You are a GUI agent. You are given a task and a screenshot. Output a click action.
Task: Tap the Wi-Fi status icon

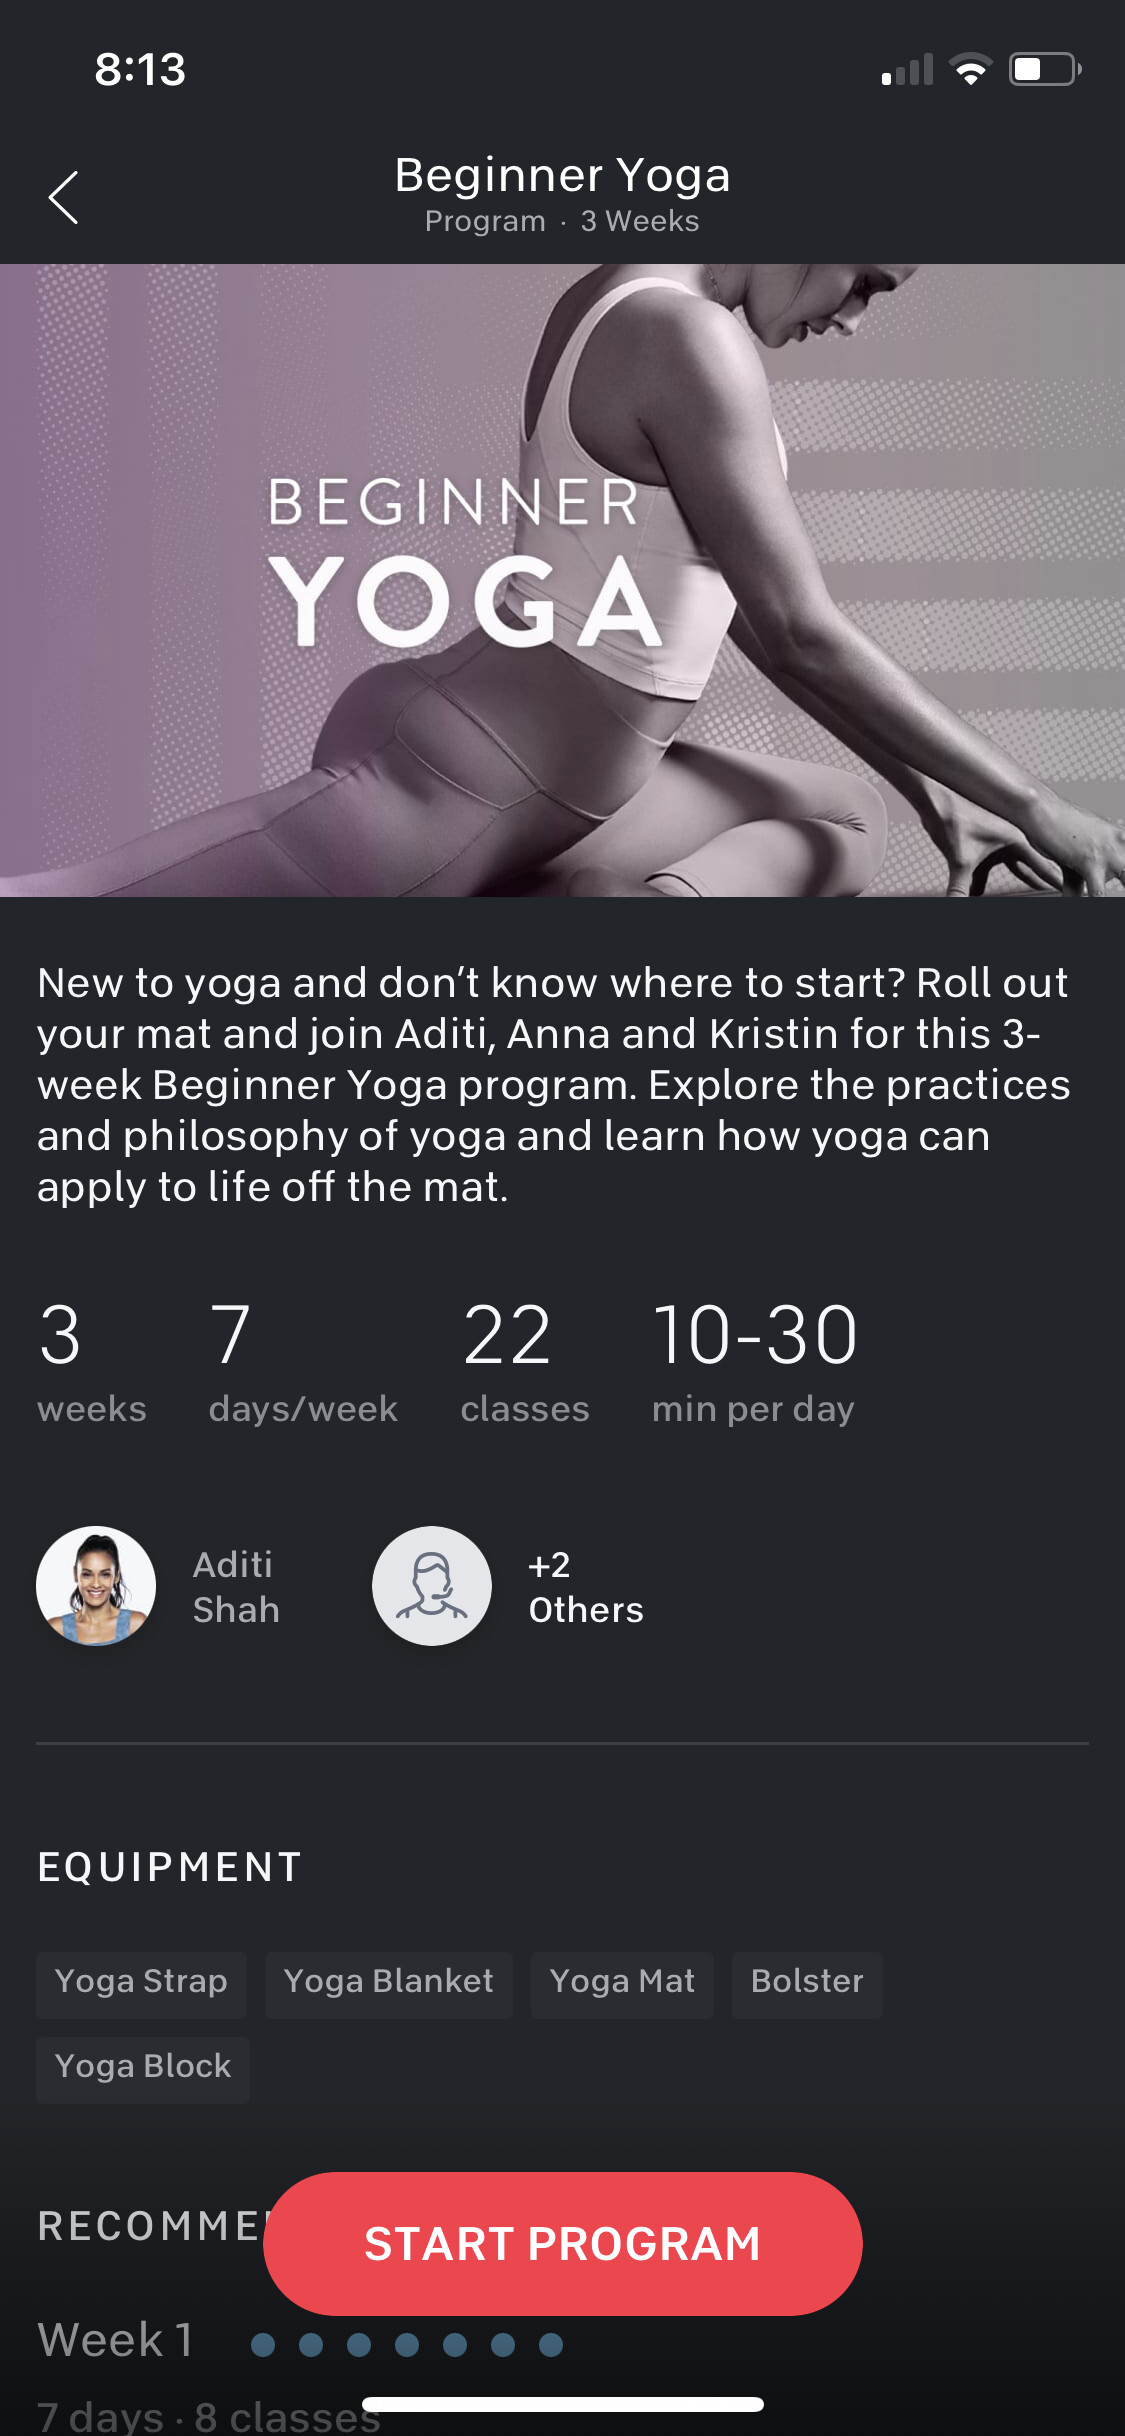(970, 69)
